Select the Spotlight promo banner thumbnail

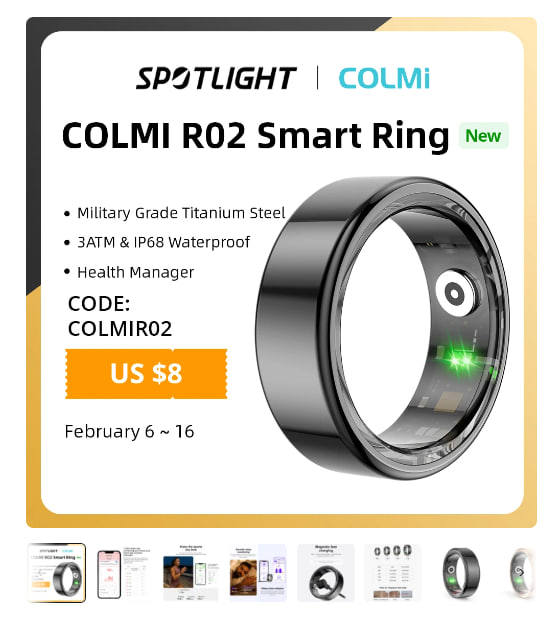tap(56, 573)
